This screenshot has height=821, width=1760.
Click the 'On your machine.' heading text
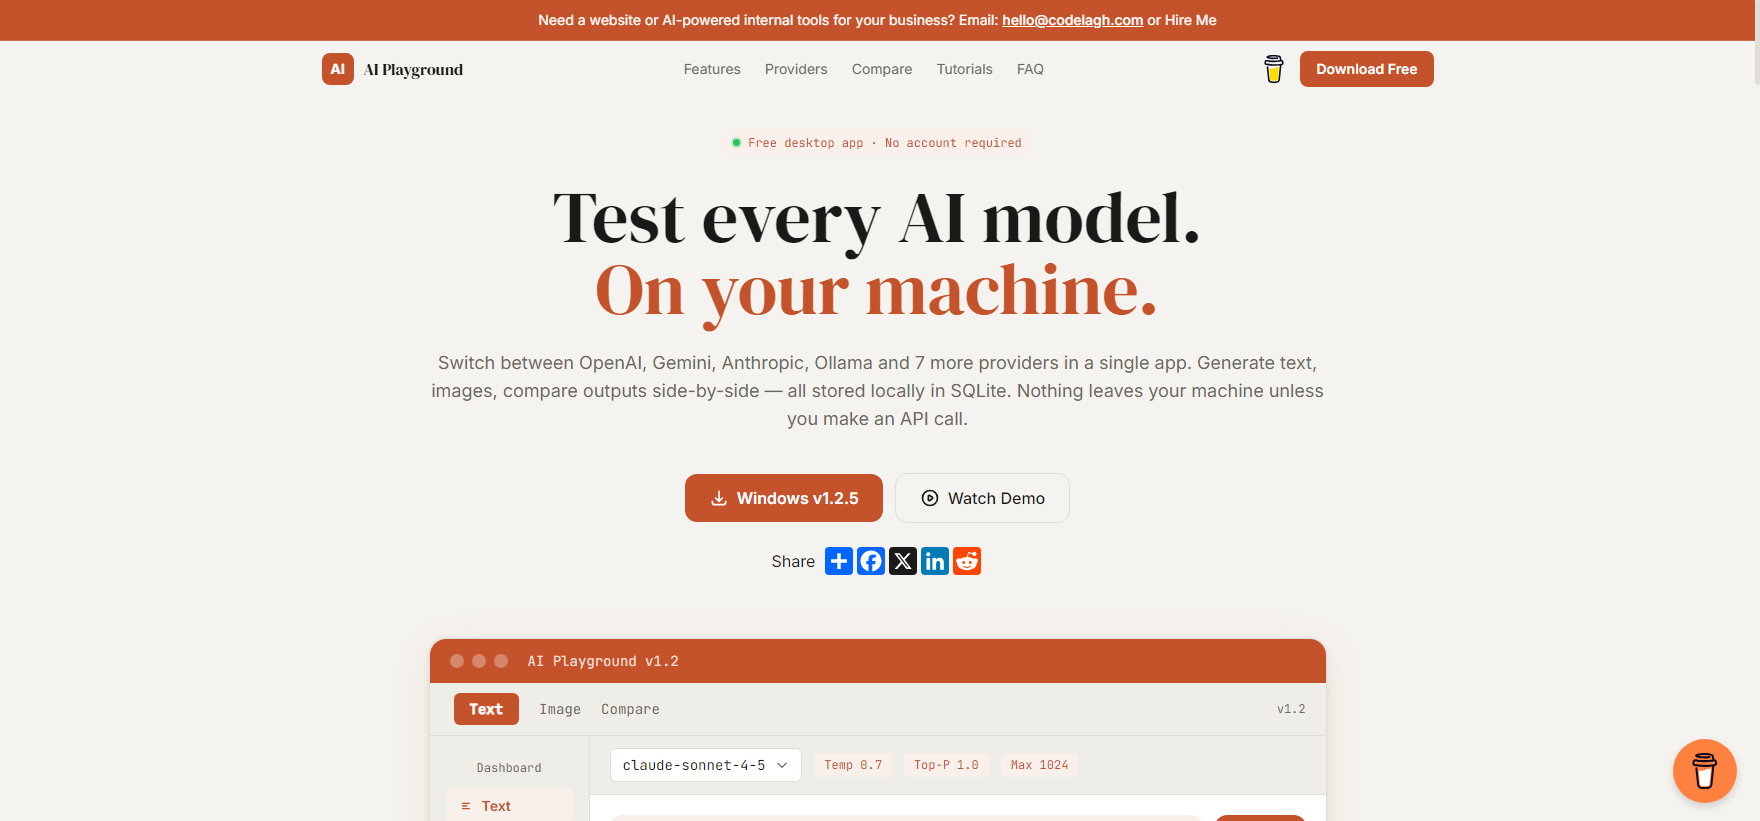pos(876,291)
